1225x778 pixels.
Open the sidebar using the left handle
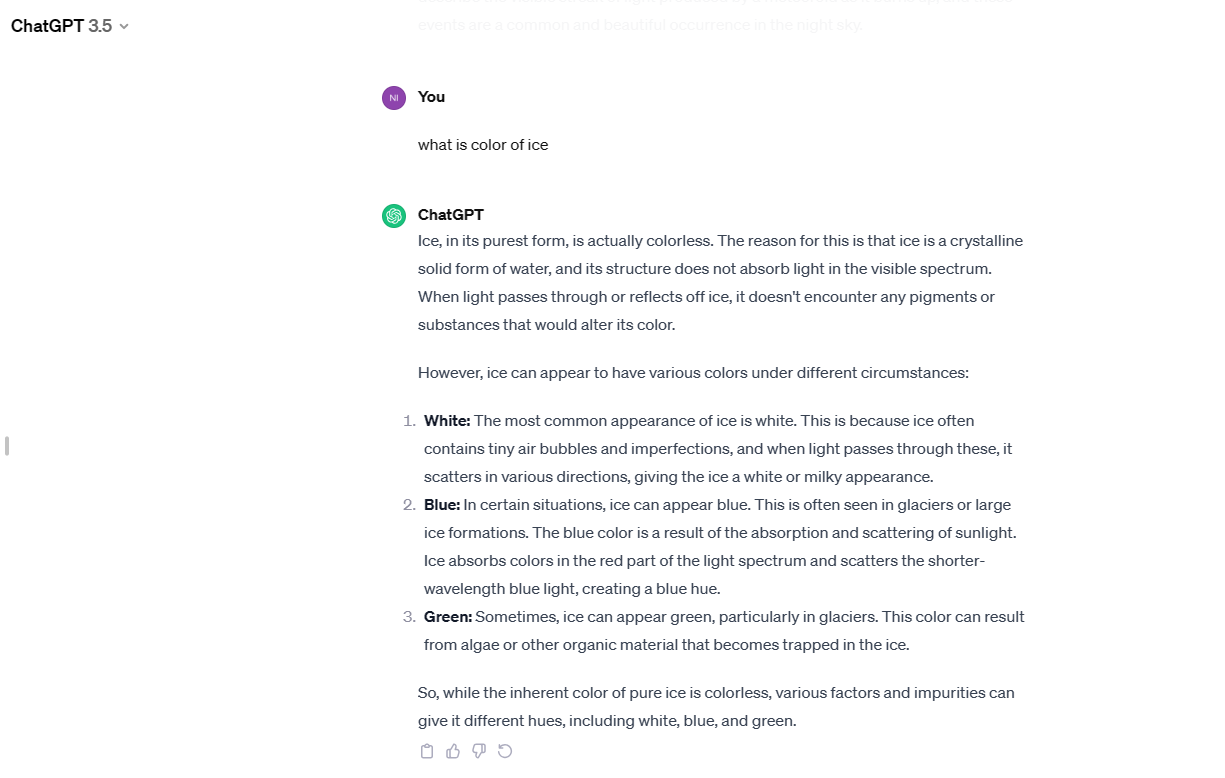pos(7,446)
